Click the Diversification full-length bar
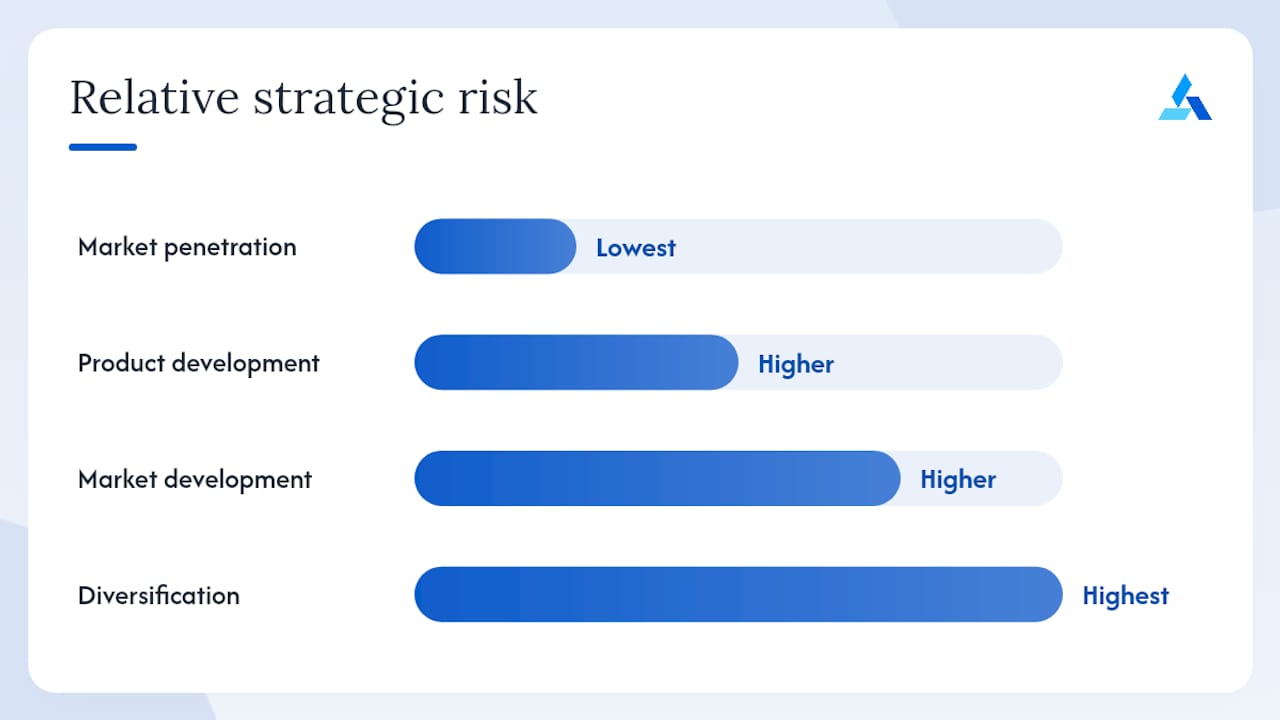The image size is (1280, 720). (x=738, y=594)
